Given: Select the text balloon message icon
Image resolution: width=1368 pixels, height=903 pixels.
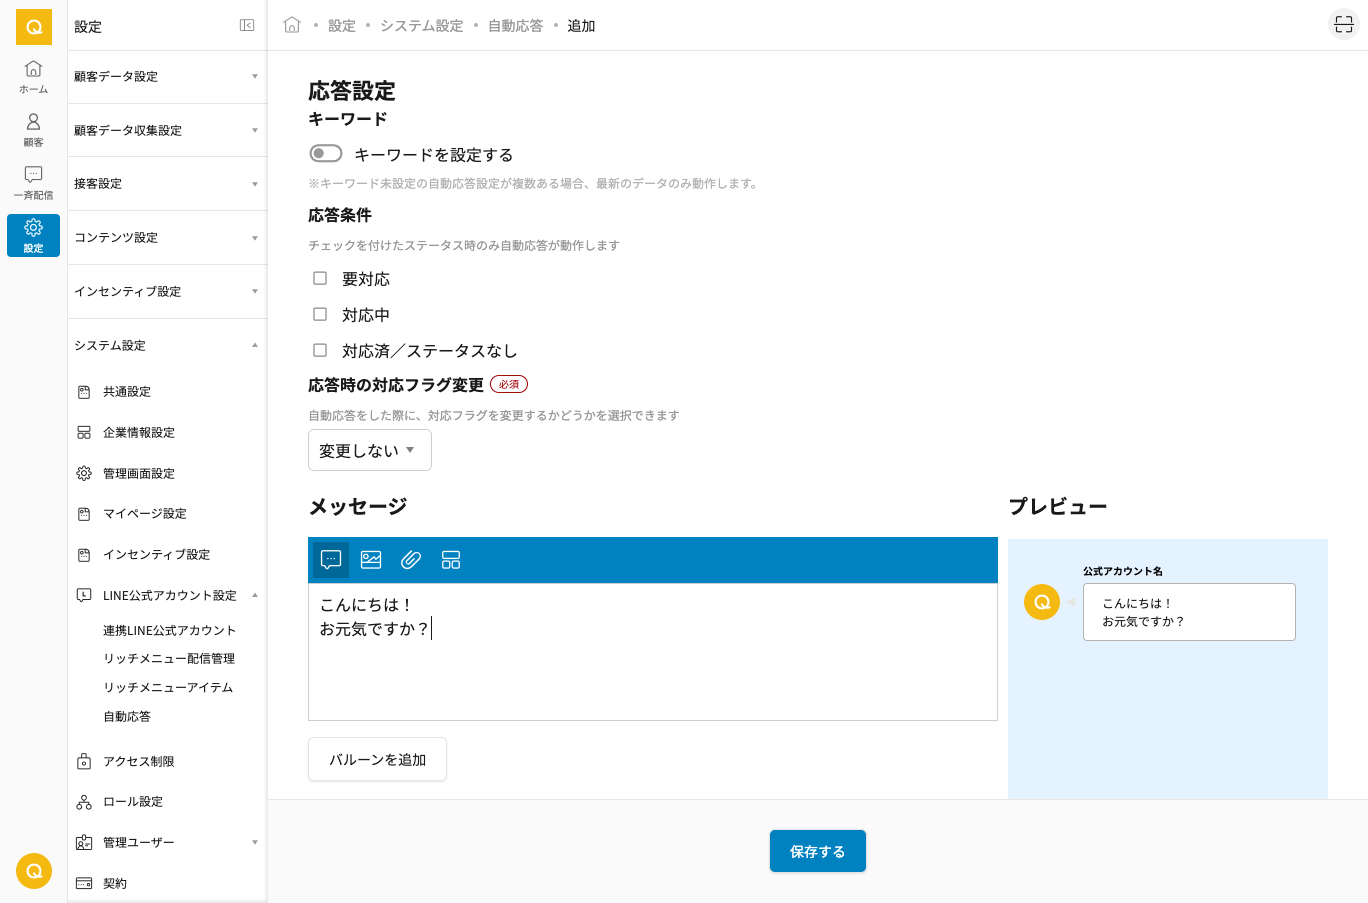Looking at the screenshot, I should pyautogui.click(x=331, y=560).
